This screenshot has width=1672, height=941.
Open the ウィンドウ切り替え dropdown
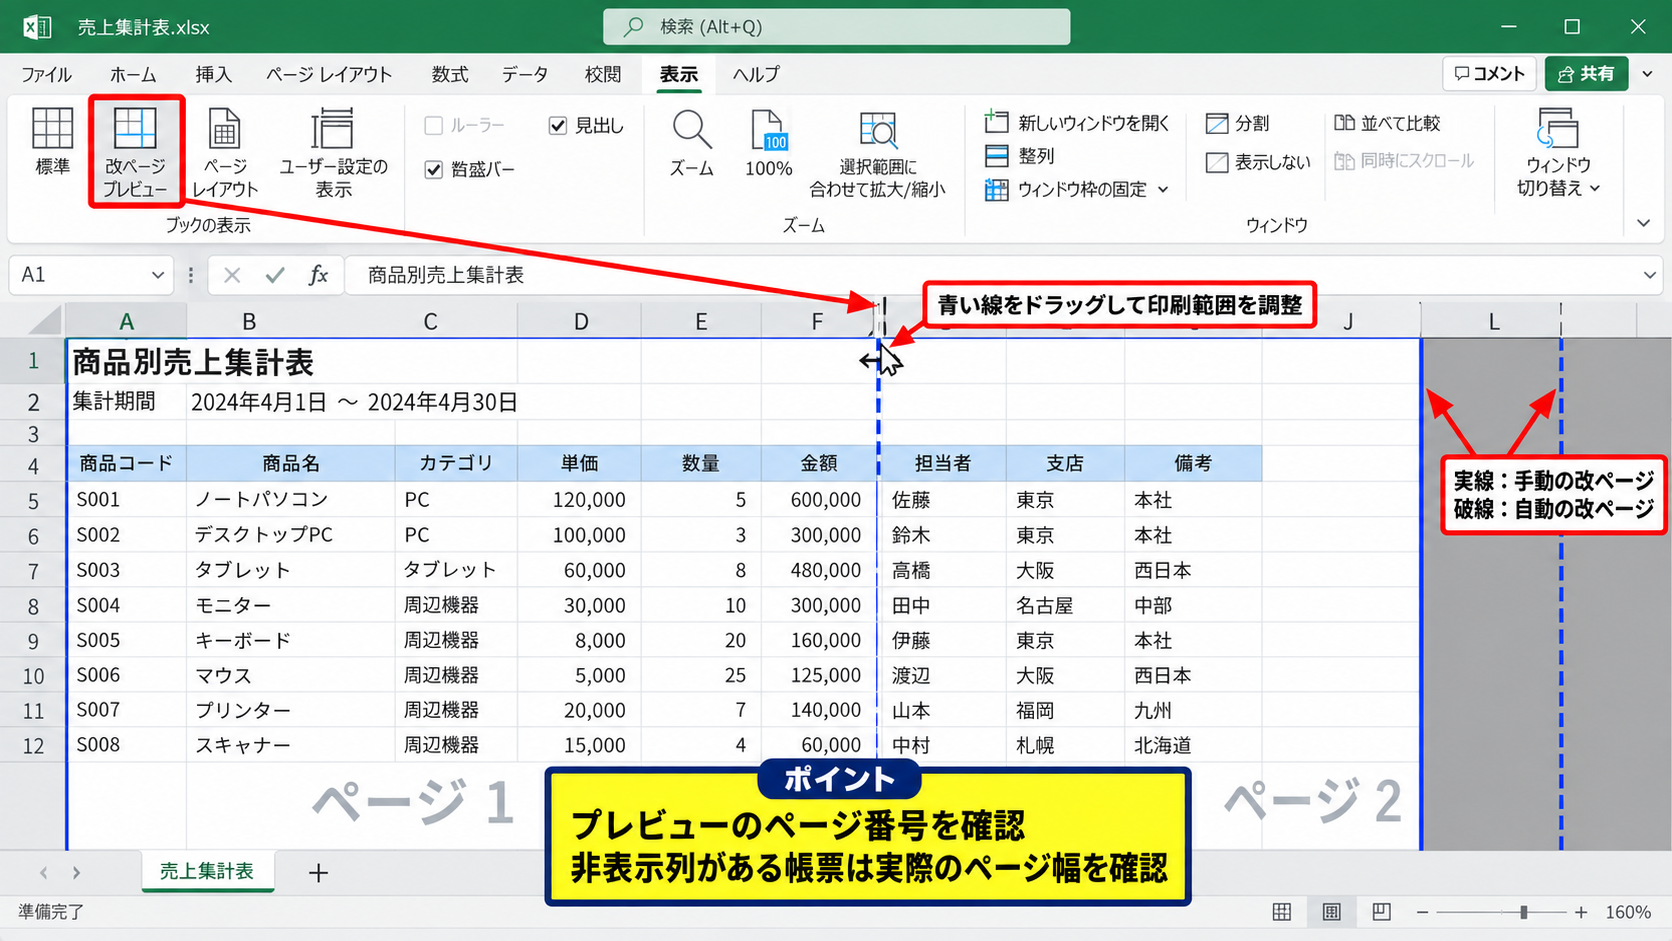pos(1557,153)
